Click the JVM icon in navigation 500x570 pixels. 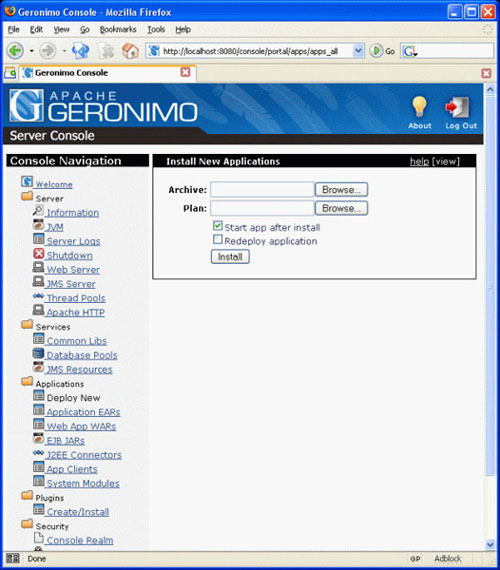(38, 225)
